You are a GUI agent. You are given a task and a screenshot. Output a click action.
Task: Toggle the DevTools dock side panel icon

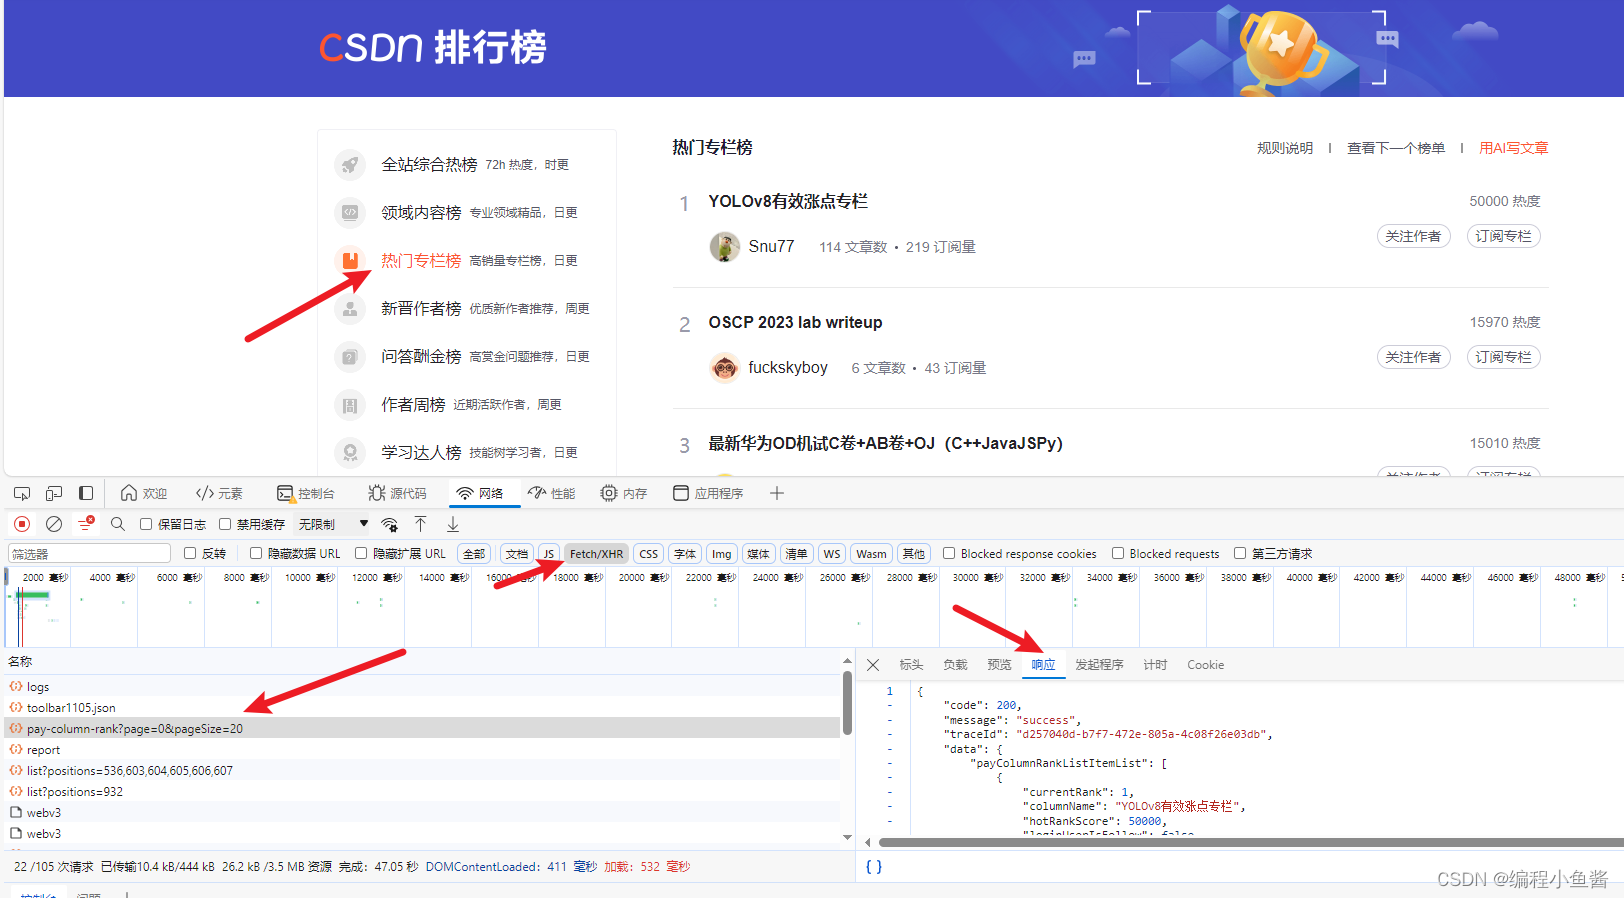(x=86, y=493)
